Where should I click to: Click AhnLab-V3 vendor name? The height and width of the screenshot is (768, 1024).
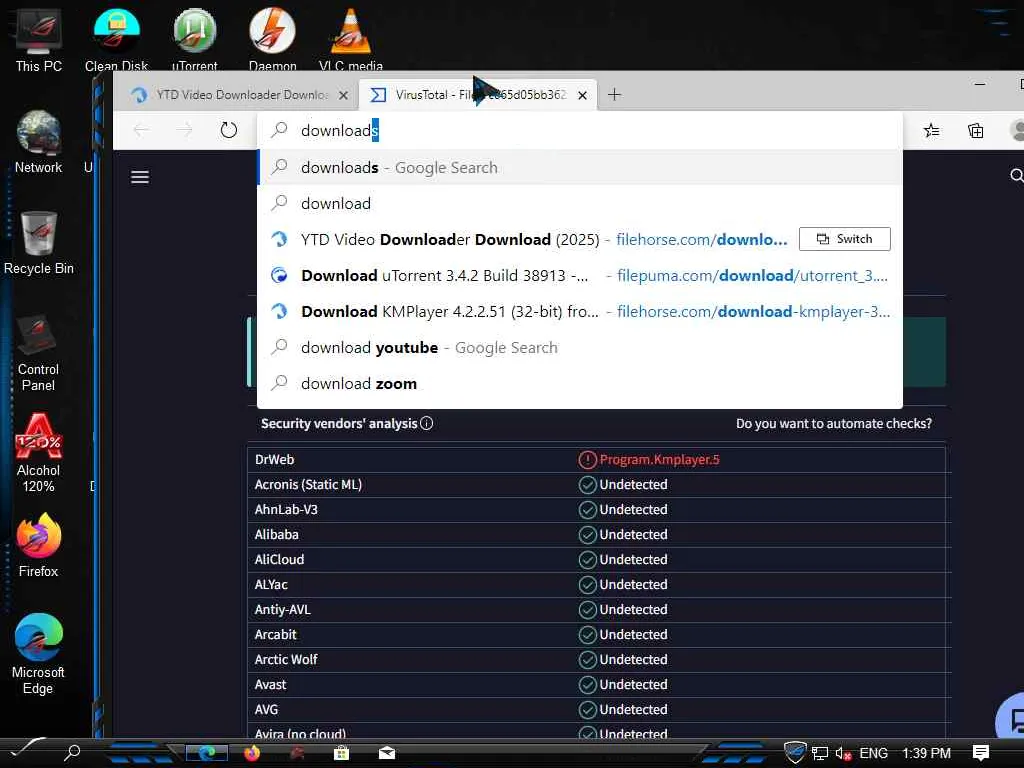coord(285,509)
